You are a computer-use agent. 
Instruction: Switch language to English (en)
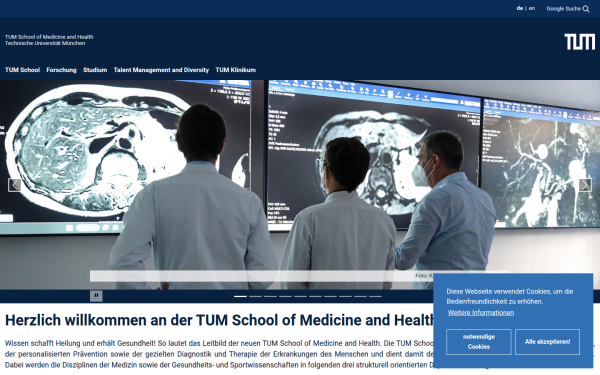[532, 8]
